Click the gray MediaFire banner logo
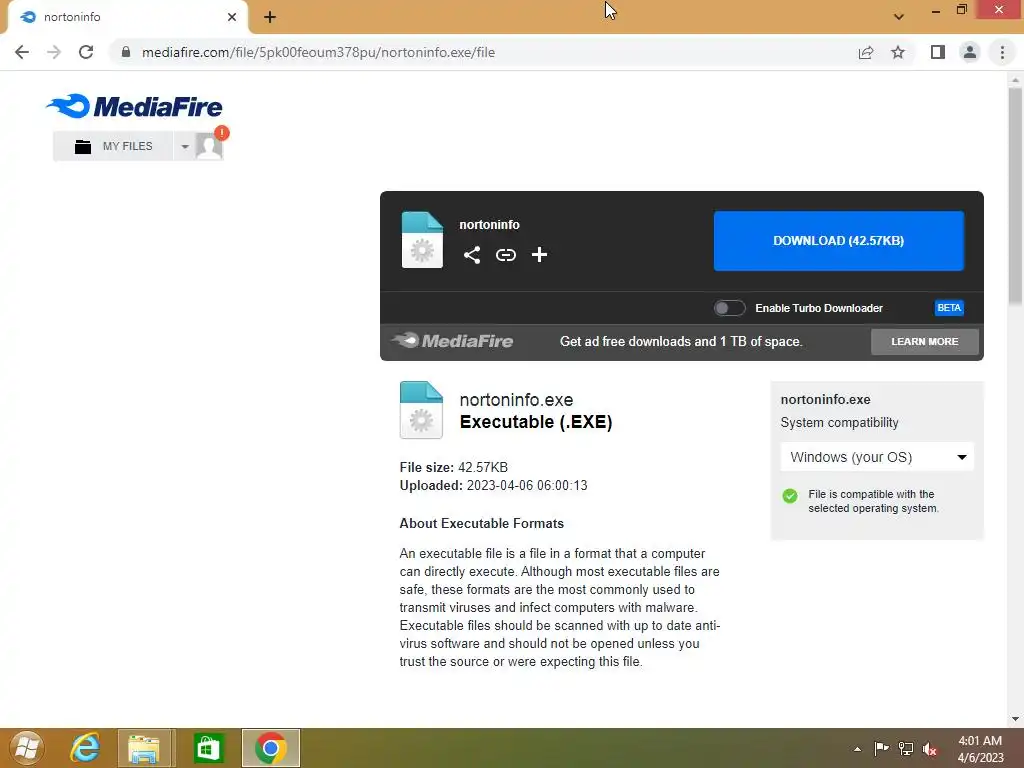1024x768 pixels. 452,341
